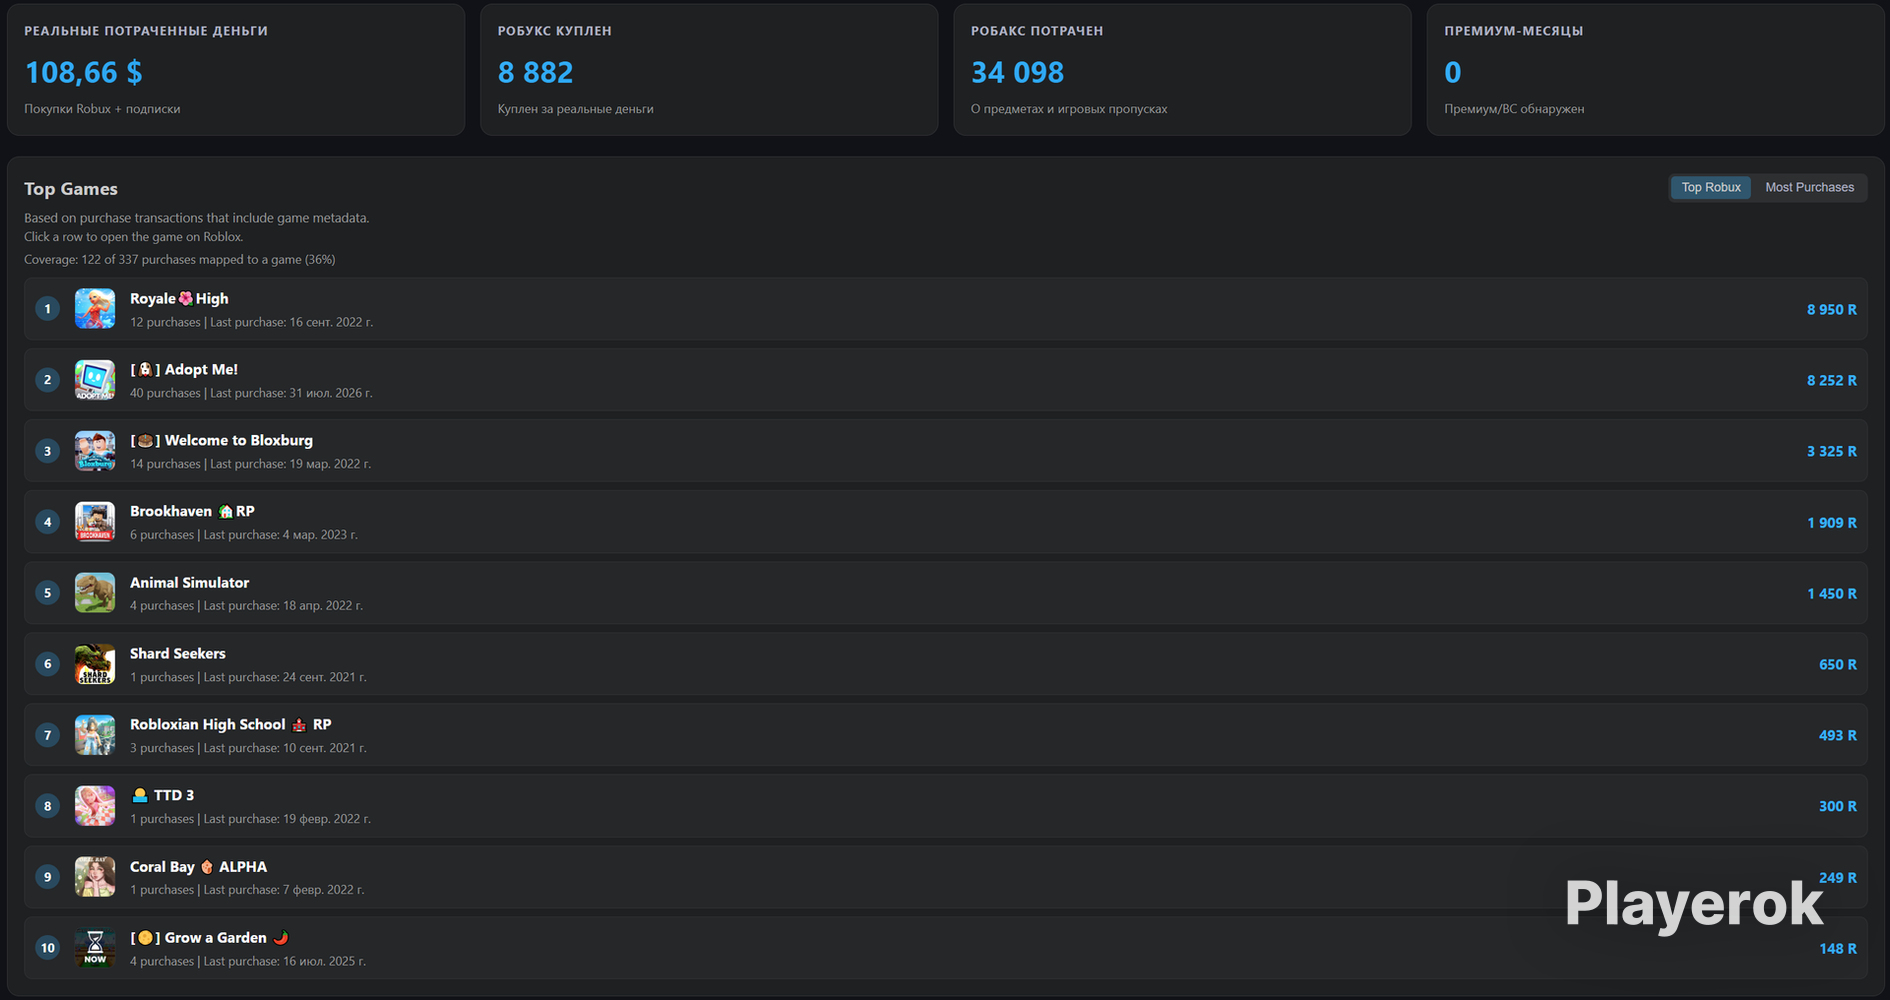Open the Coral Bay ALPHA title link
The image size is (1890, 1000).
click(x=198, y=866)
